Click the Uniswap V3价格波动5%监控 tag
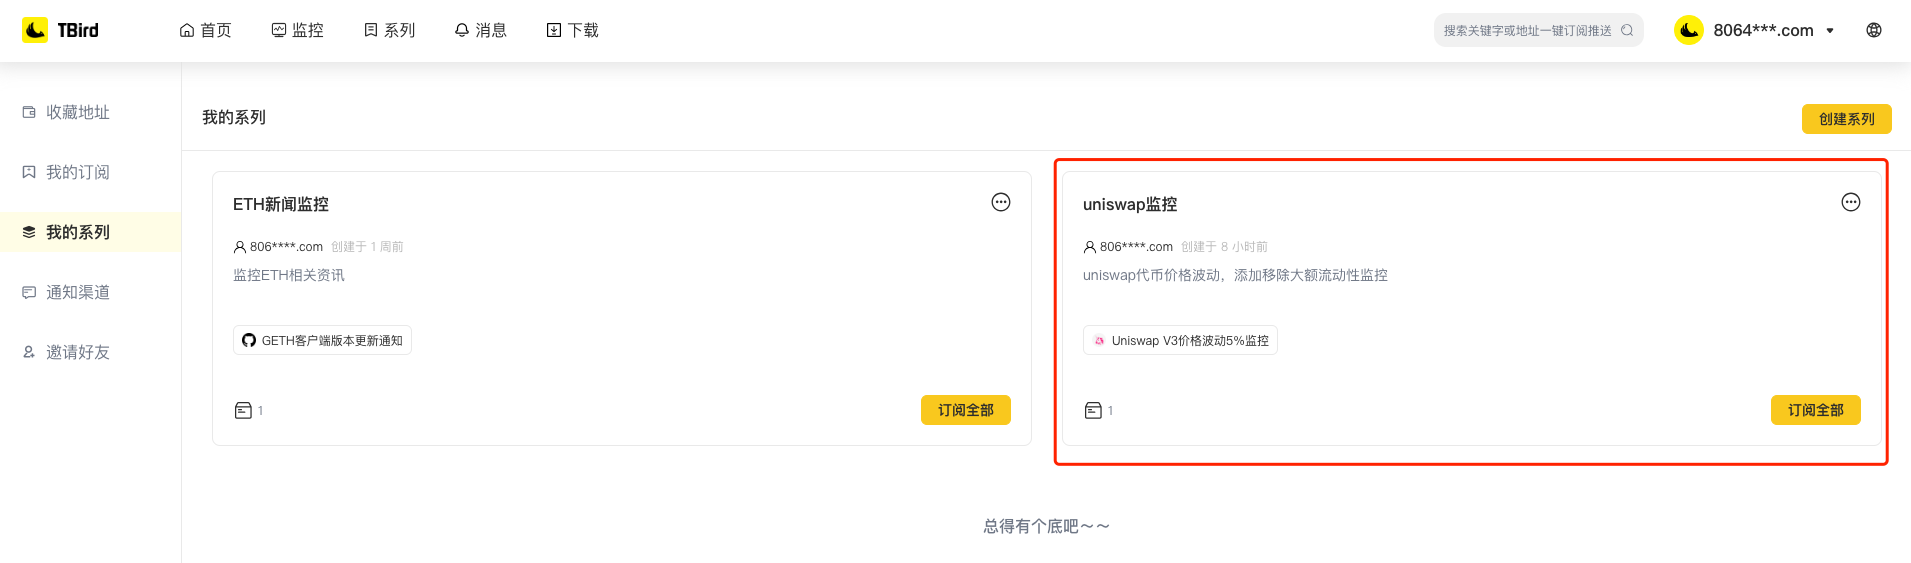1911x563 pixels. 1180,340
